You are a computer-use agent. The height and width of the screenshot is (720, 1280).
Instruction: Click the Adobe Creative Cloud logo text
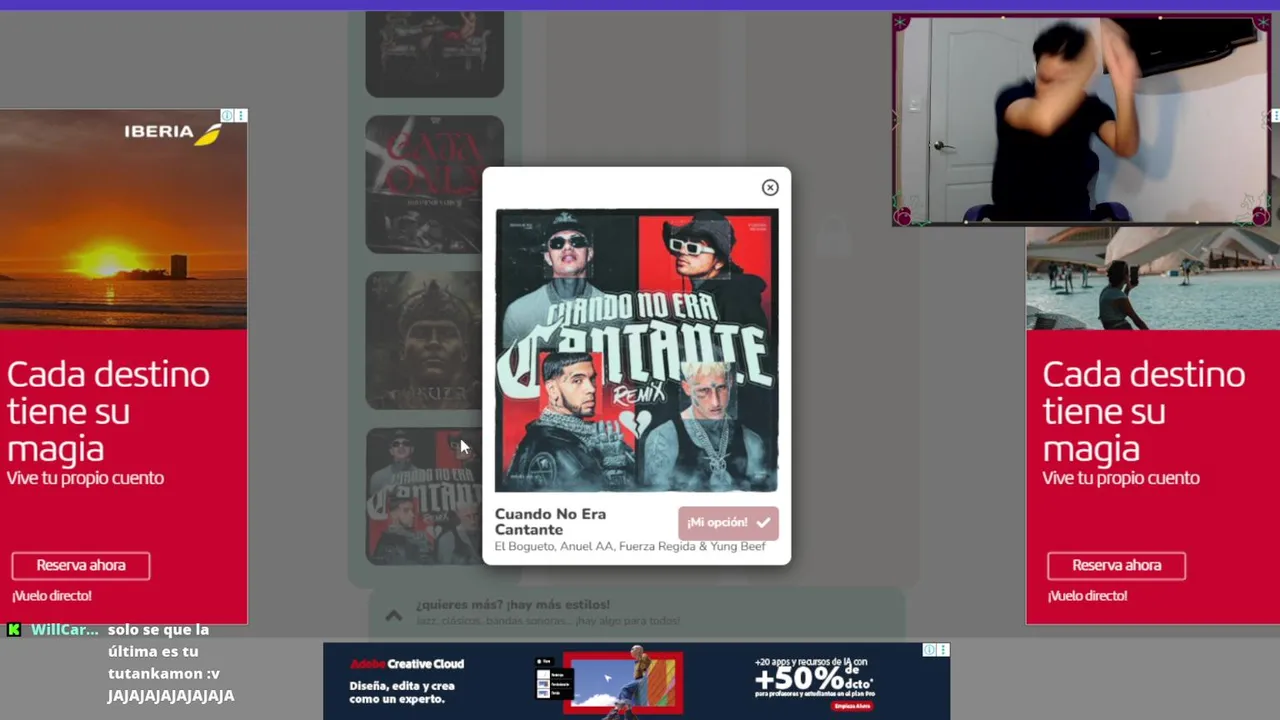tap(407, 664)
